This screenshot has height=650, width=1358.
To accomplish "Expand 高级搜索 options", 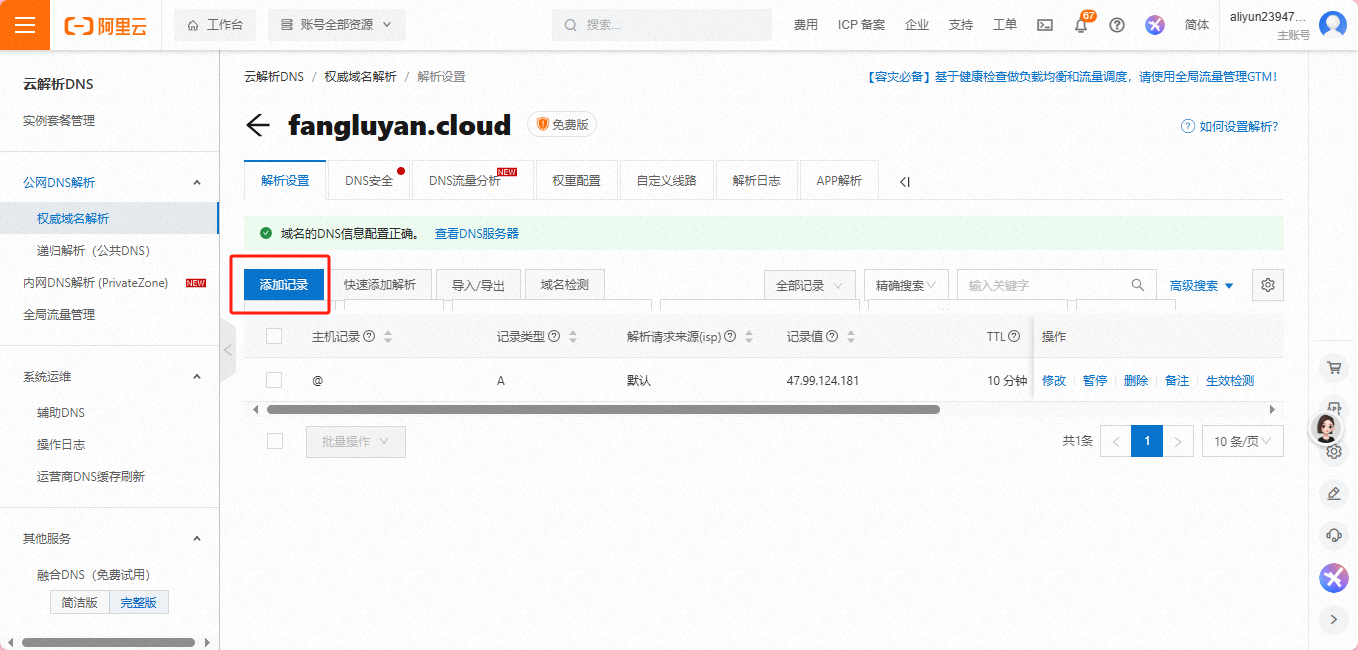I will [x=1202, y=285].
